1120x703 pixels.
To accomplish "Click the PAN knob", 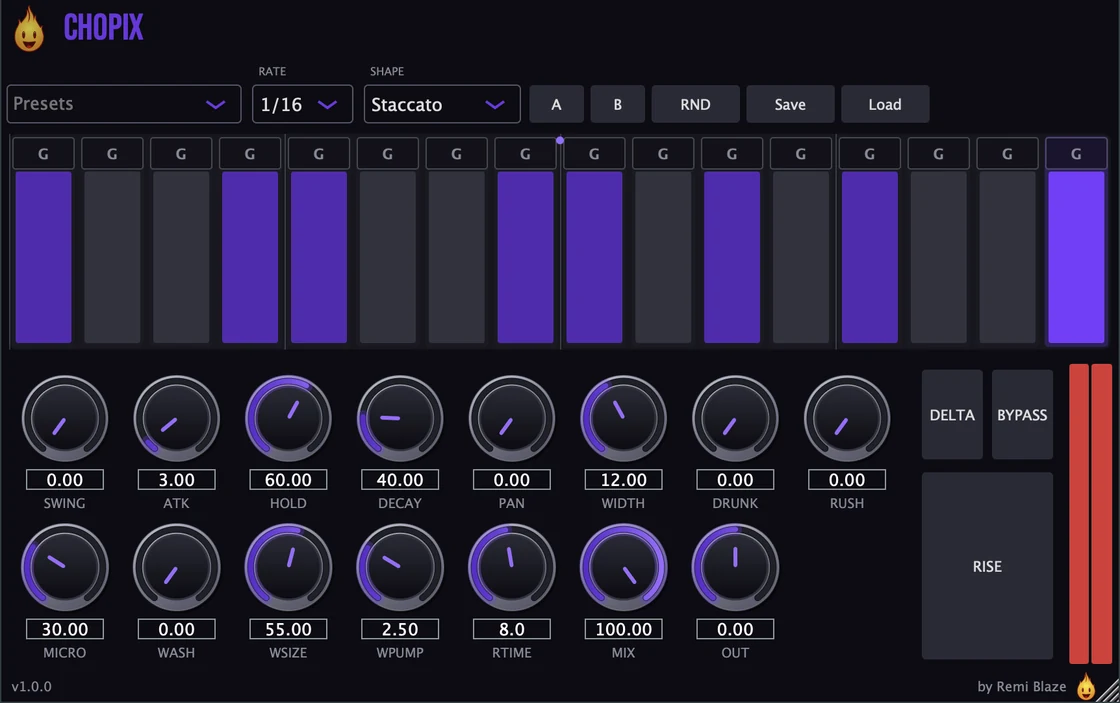I will 511,419.
